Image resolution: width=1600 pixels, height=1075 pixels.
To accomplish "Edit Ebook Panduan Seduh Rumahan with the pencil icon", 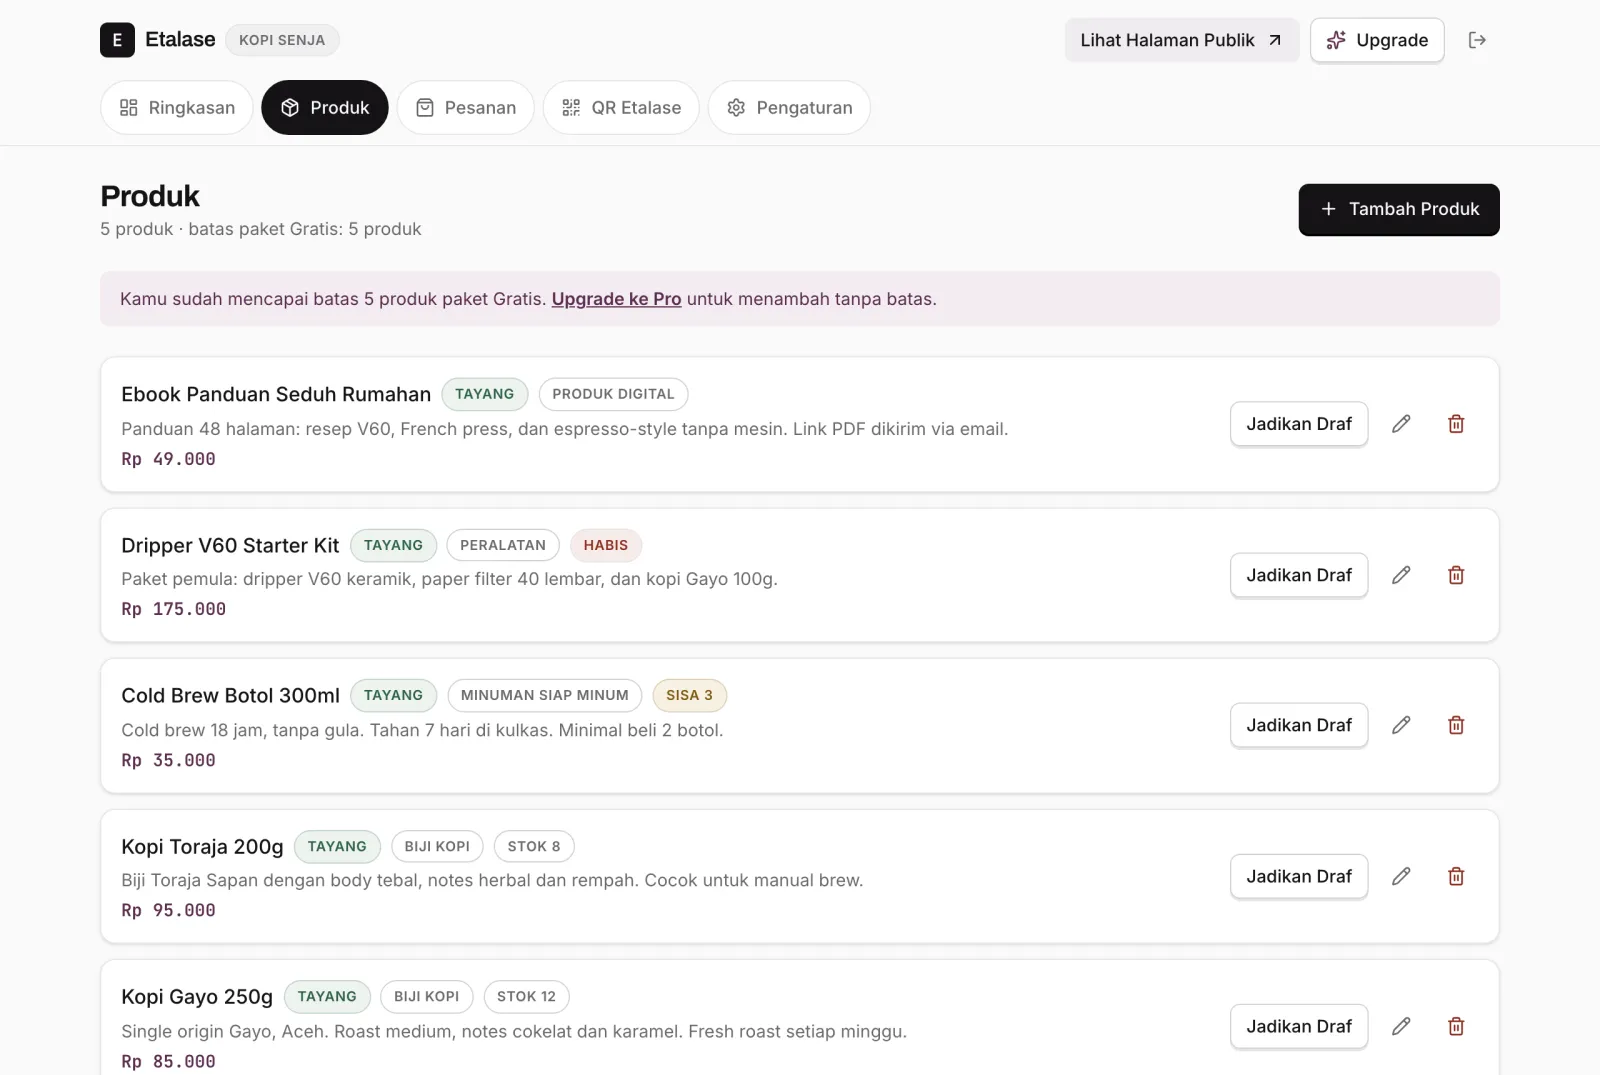I will coord(1401,424).
